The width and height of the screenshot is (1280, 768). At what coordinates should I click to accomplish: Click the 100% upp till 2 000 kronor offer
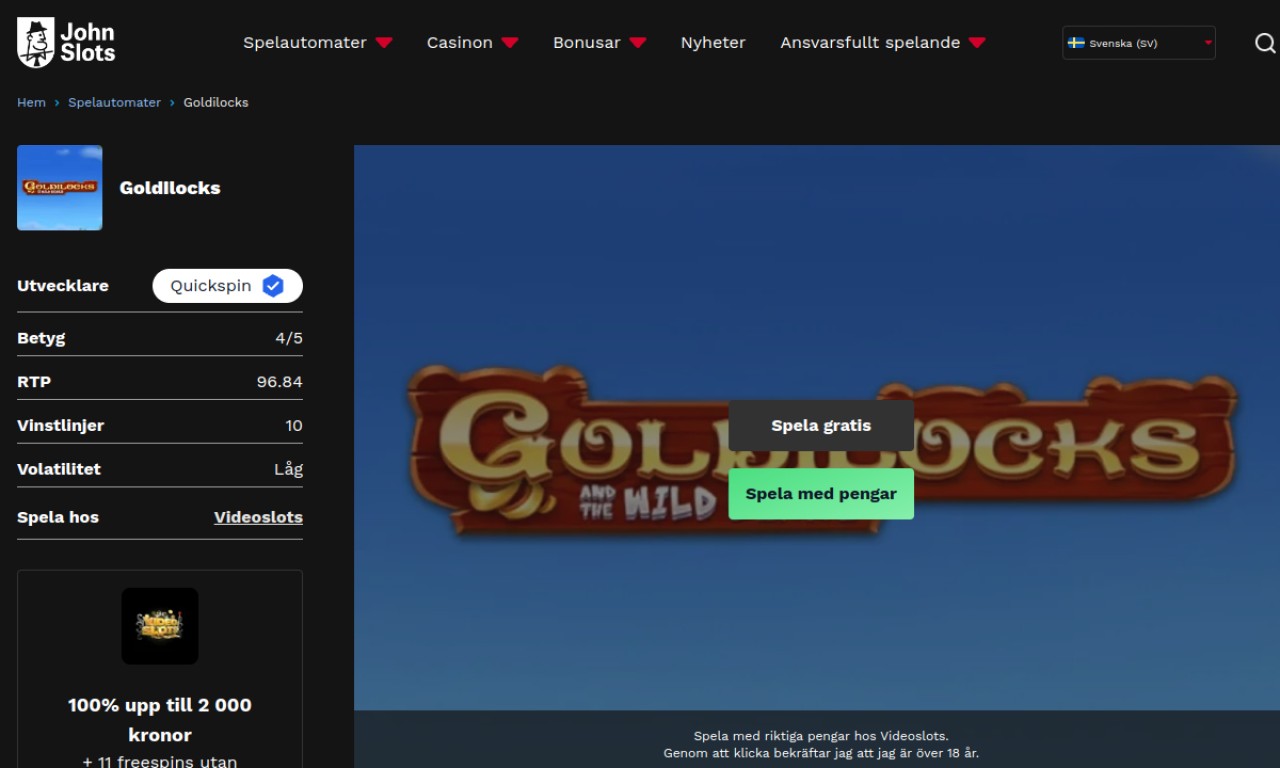click(160, 720)
